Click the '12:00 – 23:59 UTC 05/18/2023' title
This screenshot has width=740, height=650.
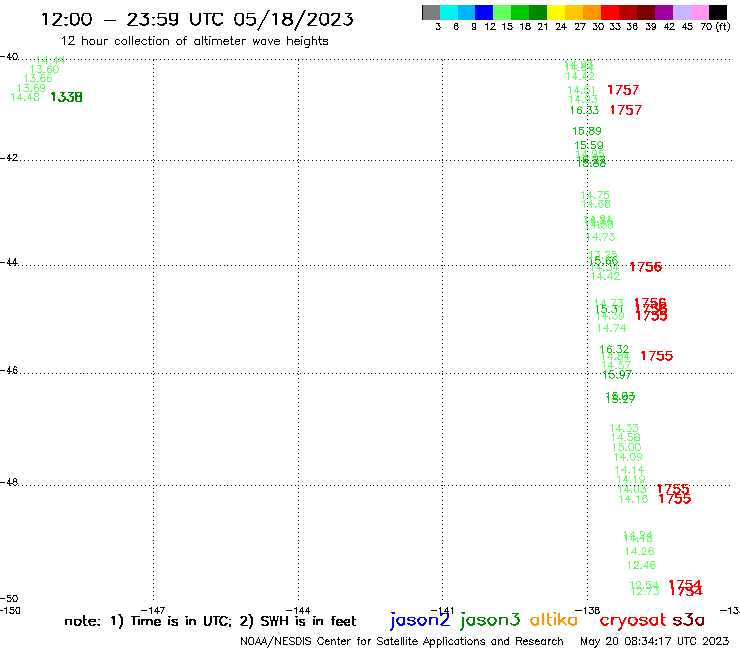pyautogui.click(x=197, y=19)
